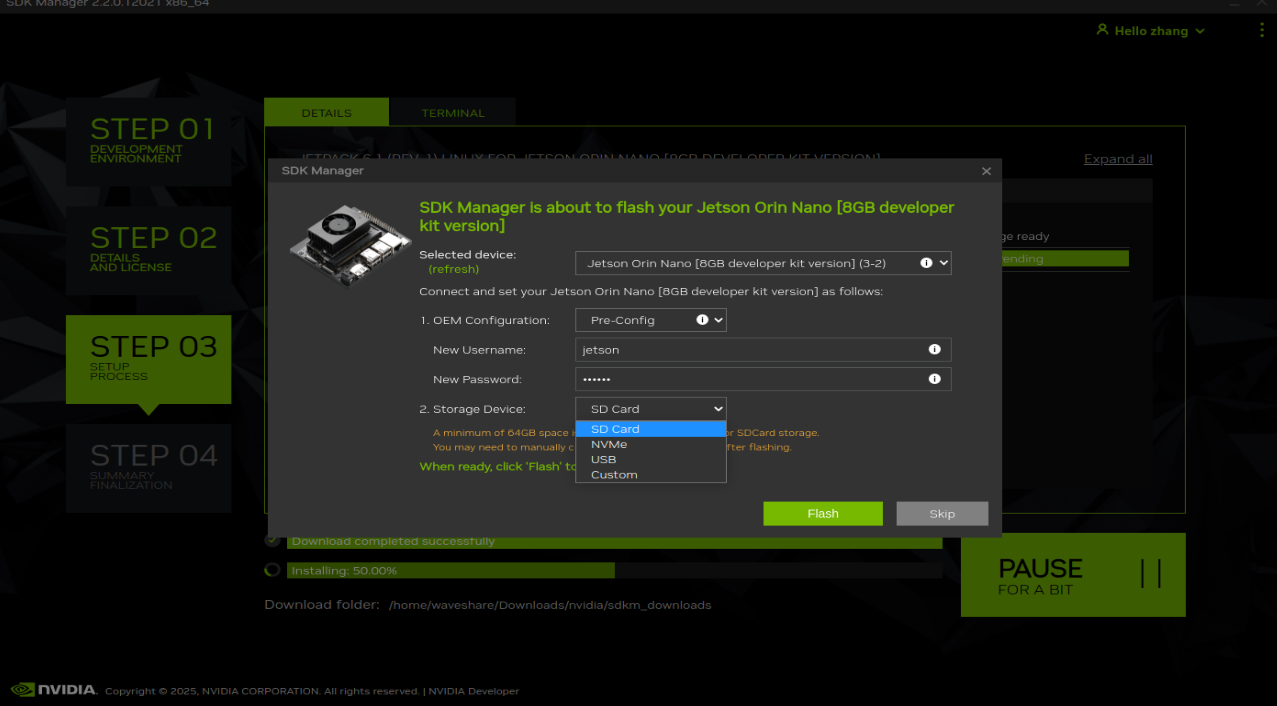Click the '2. Storage Device:' label

[472, 409]
